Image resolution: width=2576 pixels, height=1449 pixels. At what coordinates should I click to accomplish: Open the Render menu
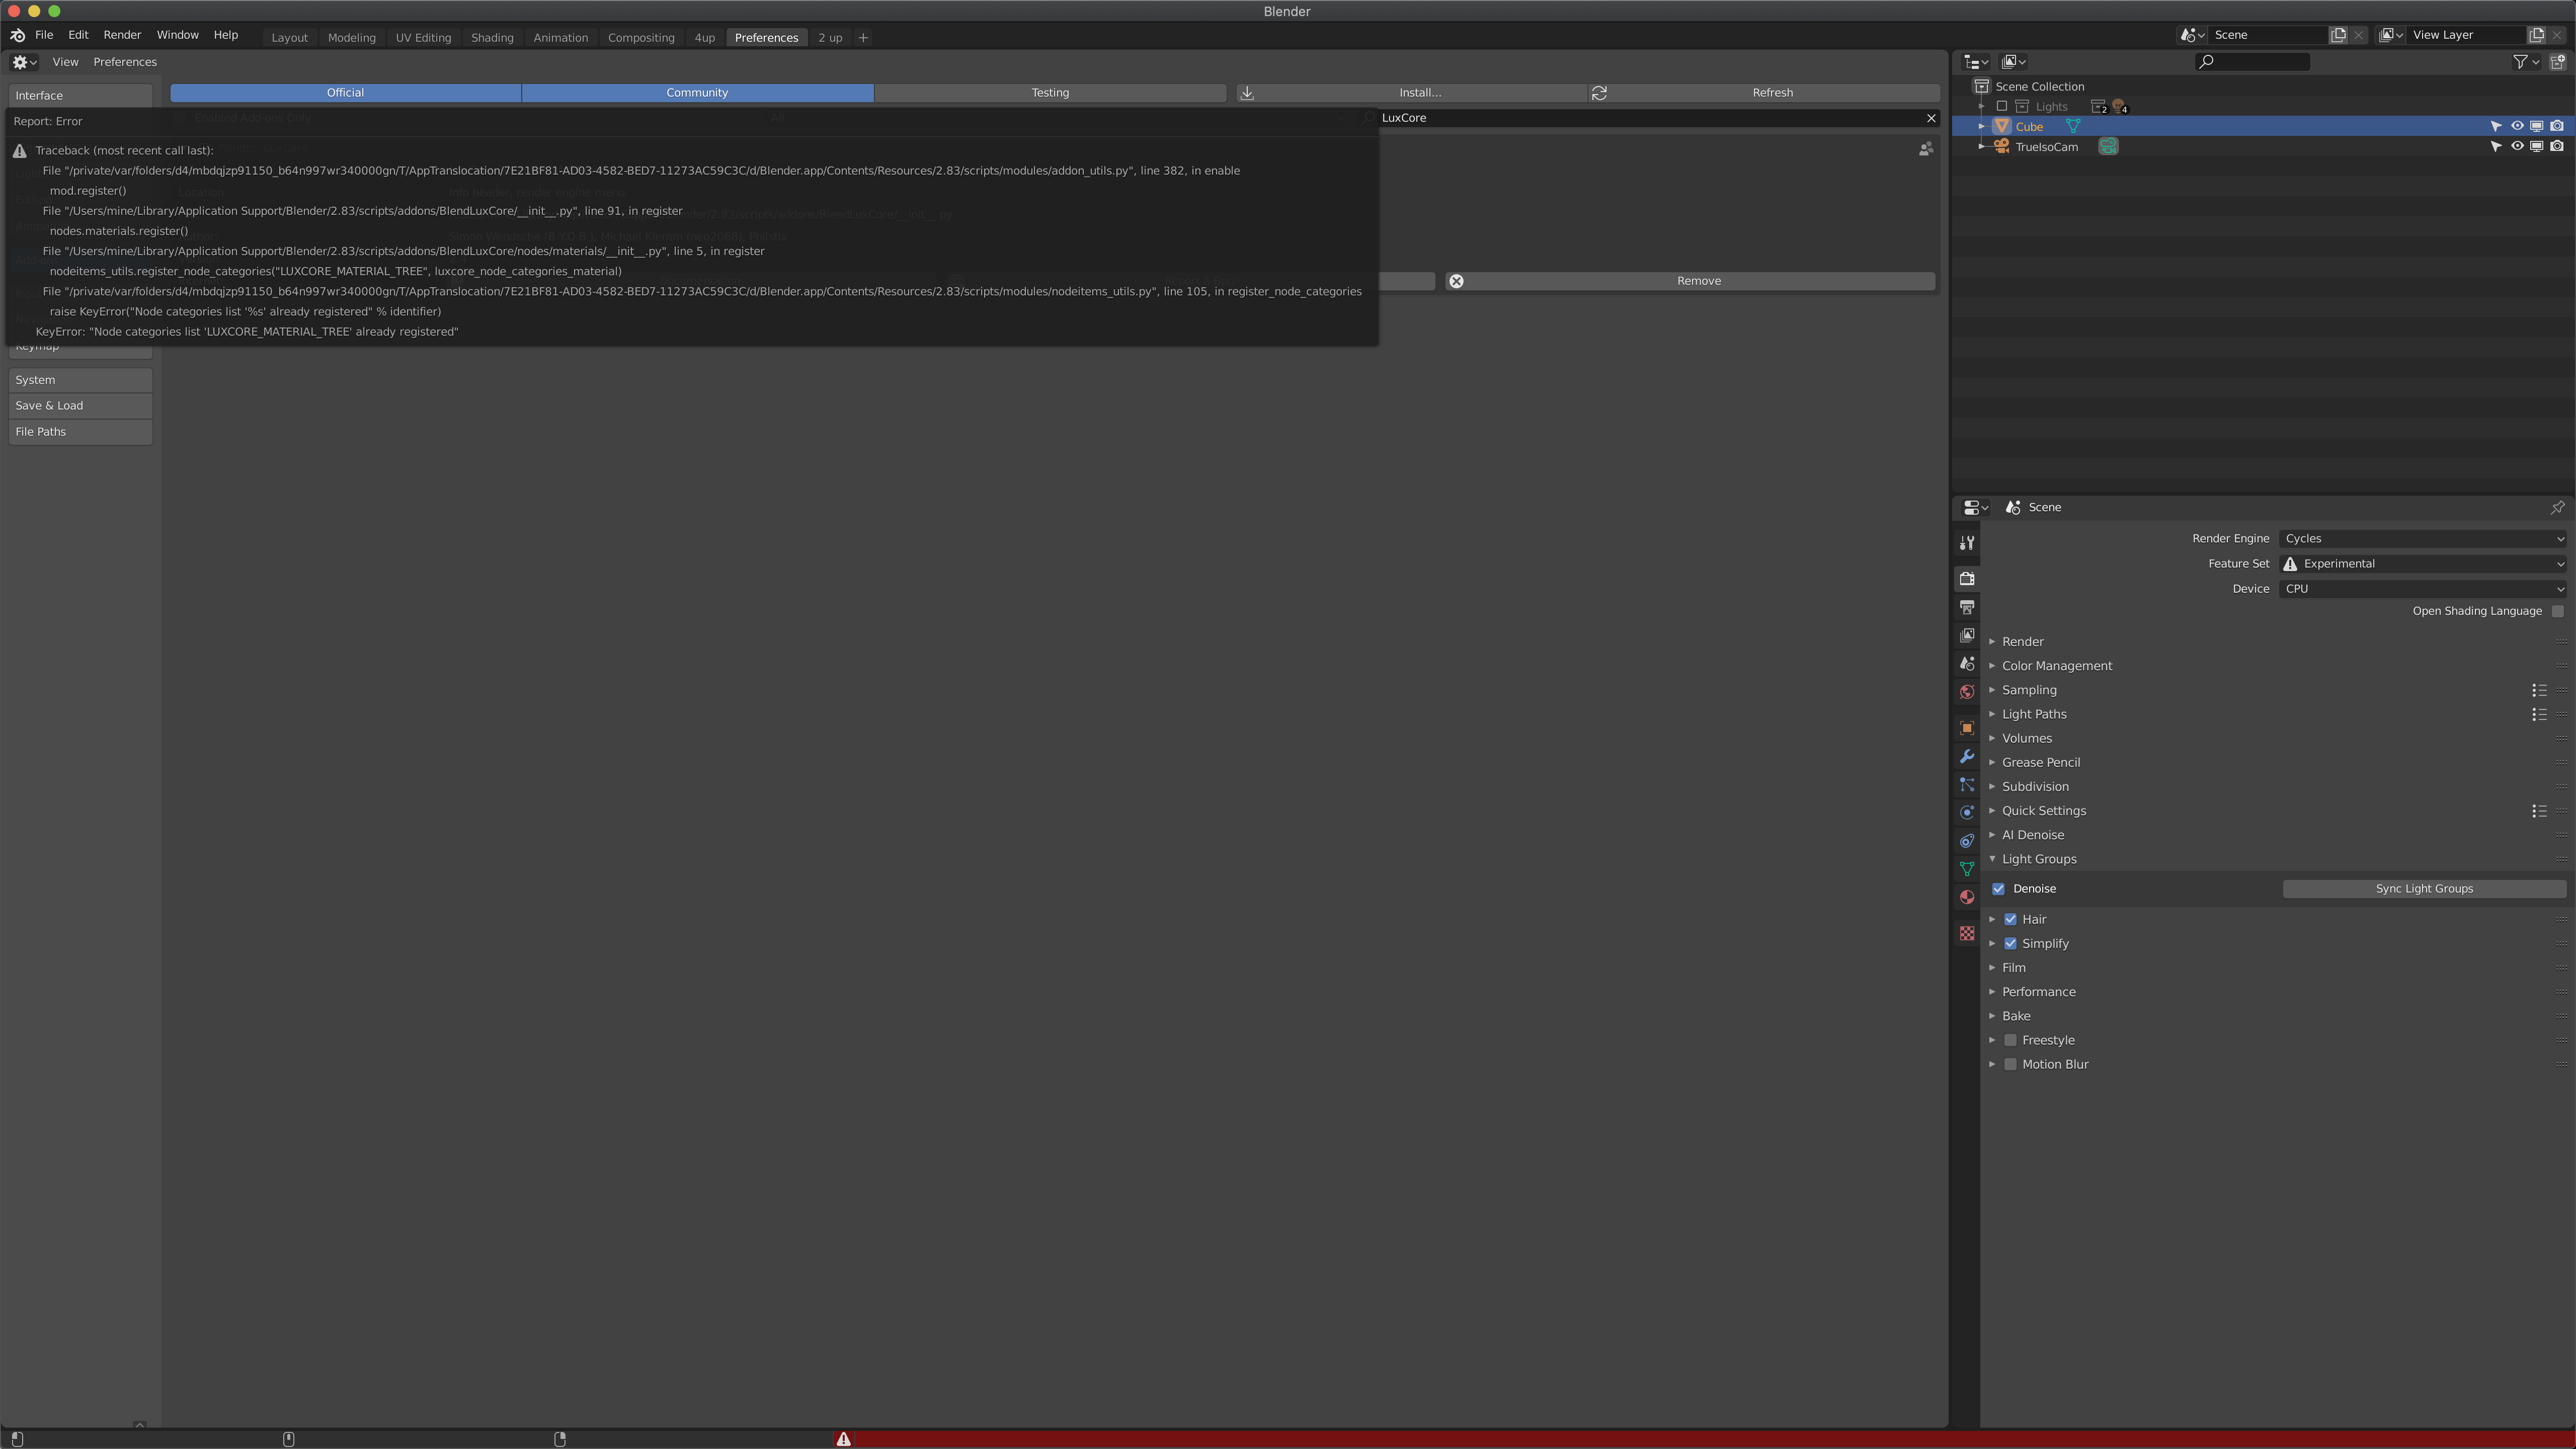coord(122,34)
